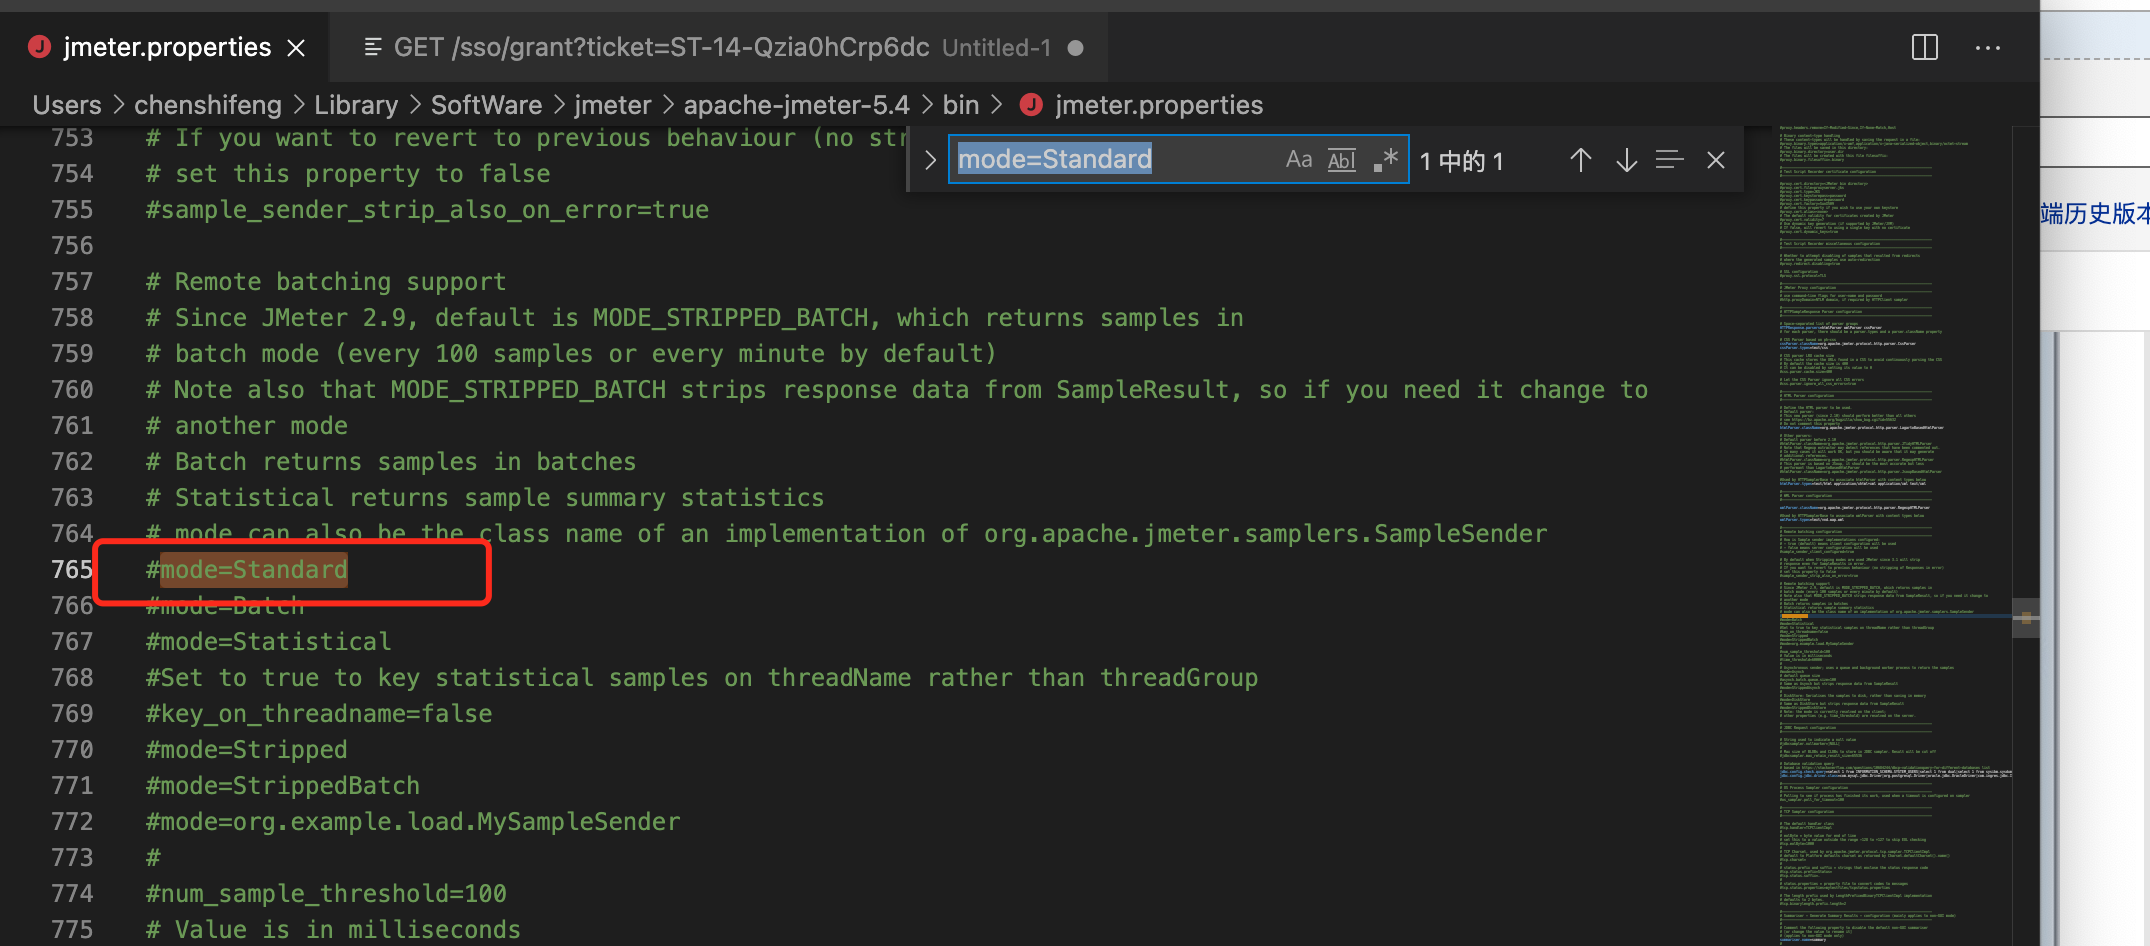Click line number 765 in the gutter
Screen dimensions: 2150x946
[x=72, y=570]
